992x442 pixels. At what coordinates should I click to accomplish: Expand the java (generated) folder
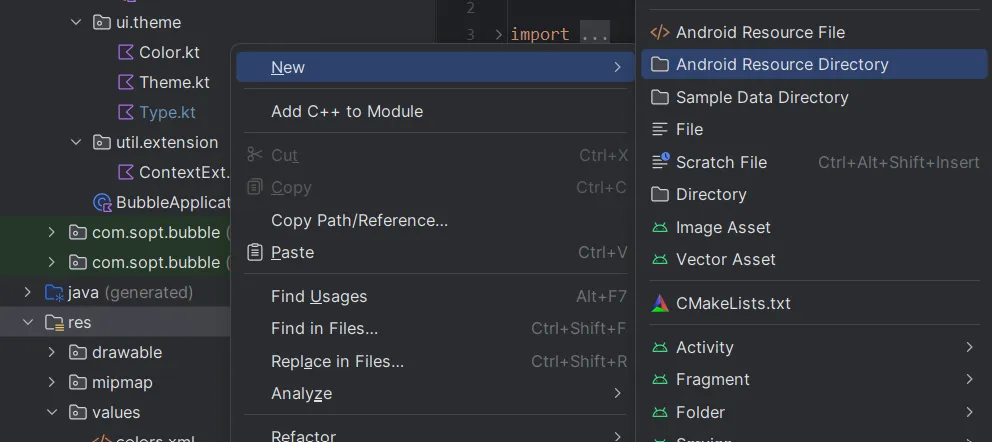click(28, 292)
